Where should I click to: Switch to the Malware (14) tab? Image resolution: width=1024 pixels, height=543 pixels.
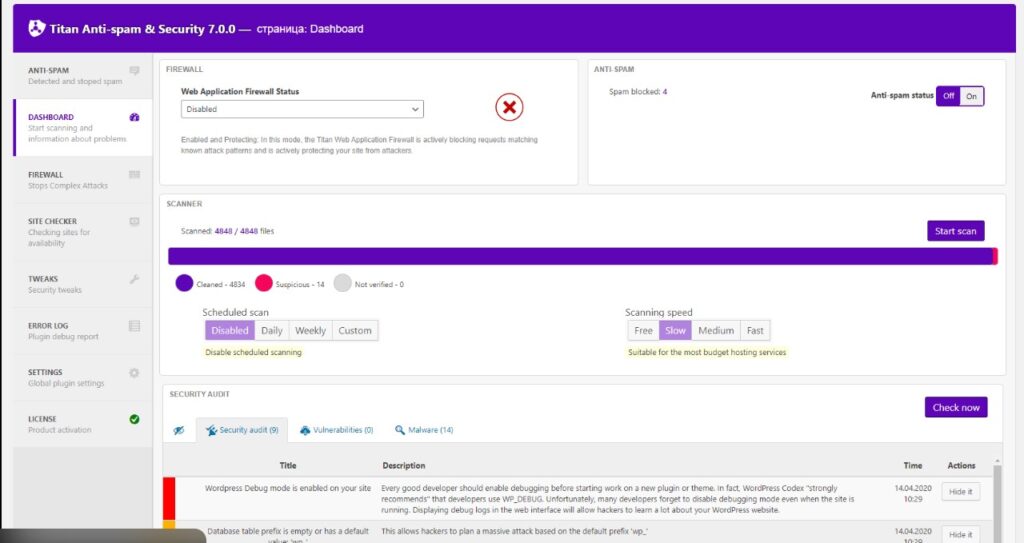[x=424, y=430]
